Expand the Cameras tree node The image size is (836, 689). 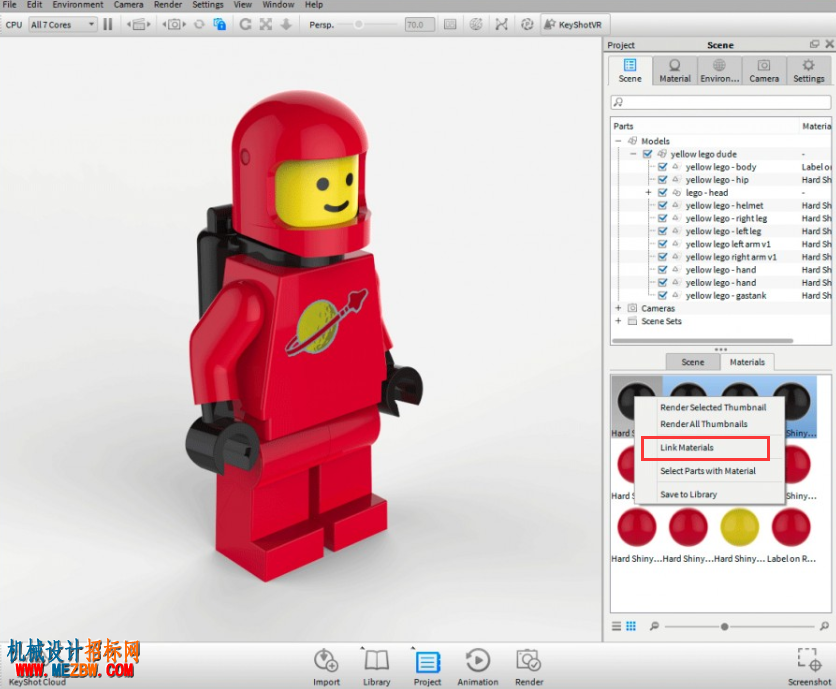618,308
